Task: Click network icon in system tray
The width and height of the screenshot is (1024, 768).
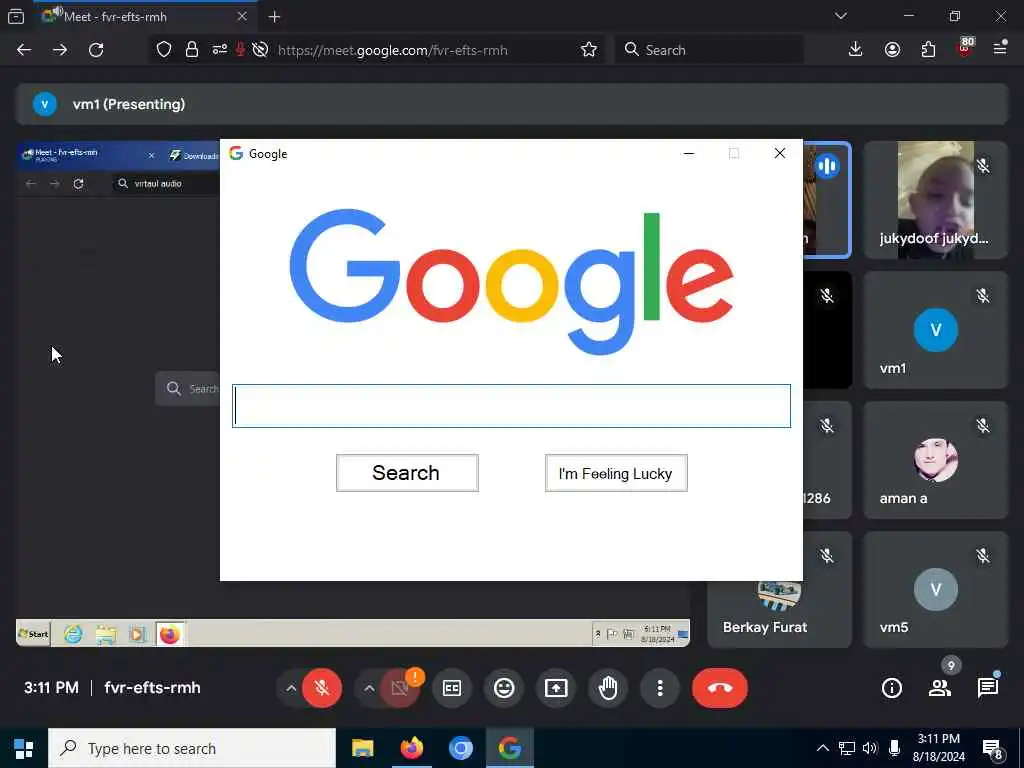Action: pyautogui.click(x=846, y=748)
